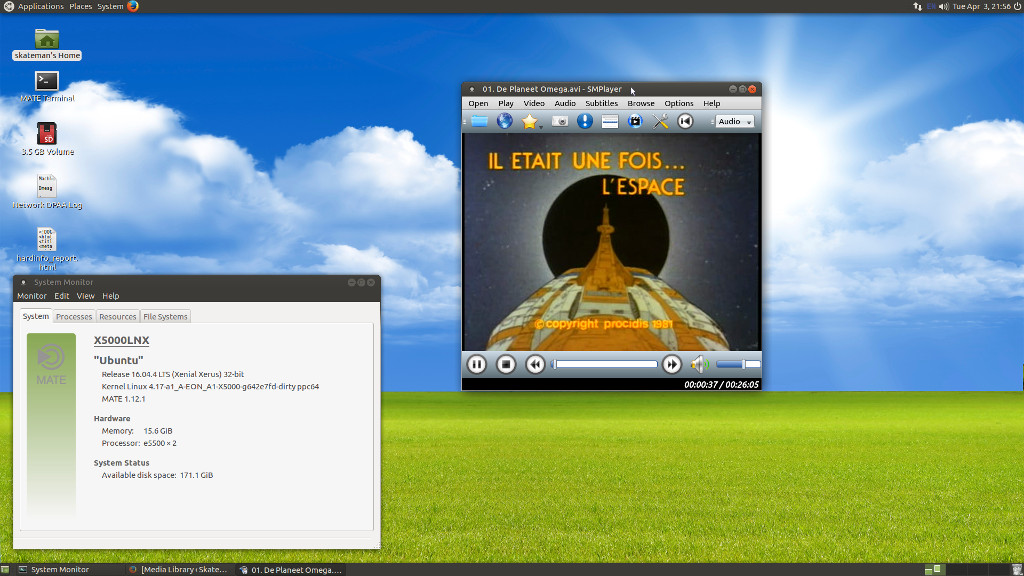This screenshot has height=576, width=1024.
Task: Click the volume speaker icon in top panel
Action: (944, 7)
